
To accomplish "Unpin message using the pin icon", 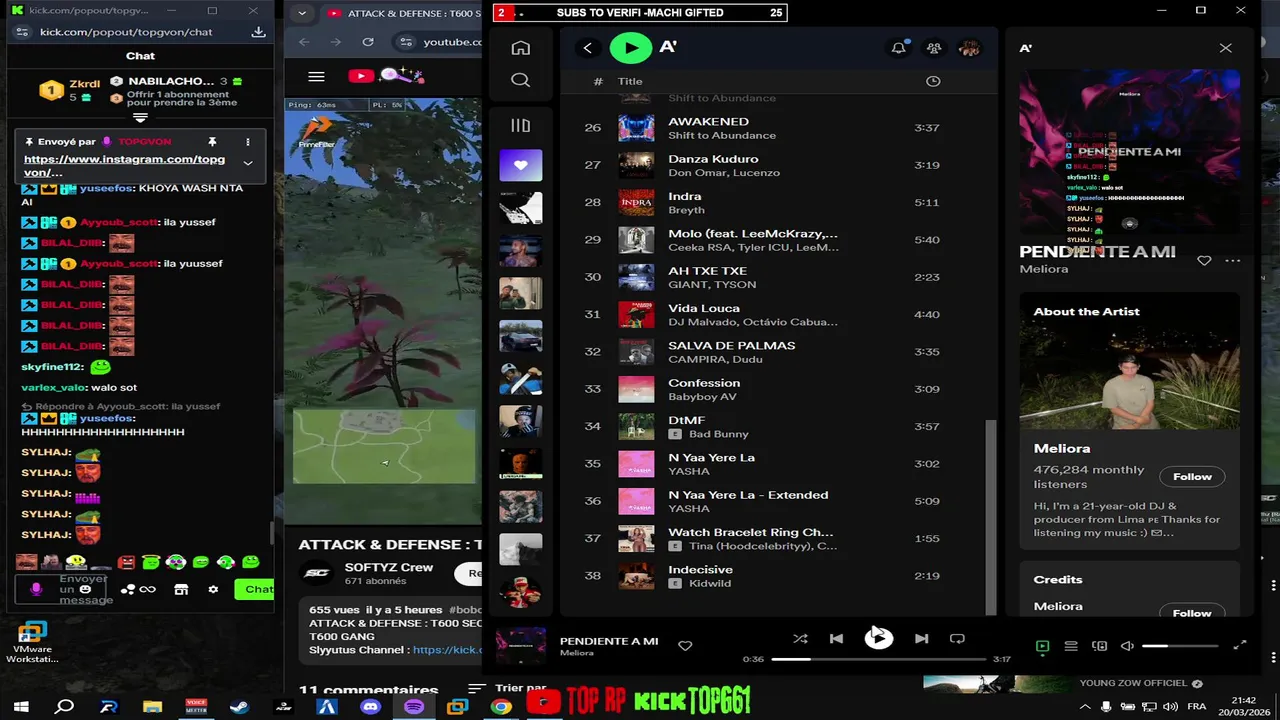I will (x=212, y=142).
